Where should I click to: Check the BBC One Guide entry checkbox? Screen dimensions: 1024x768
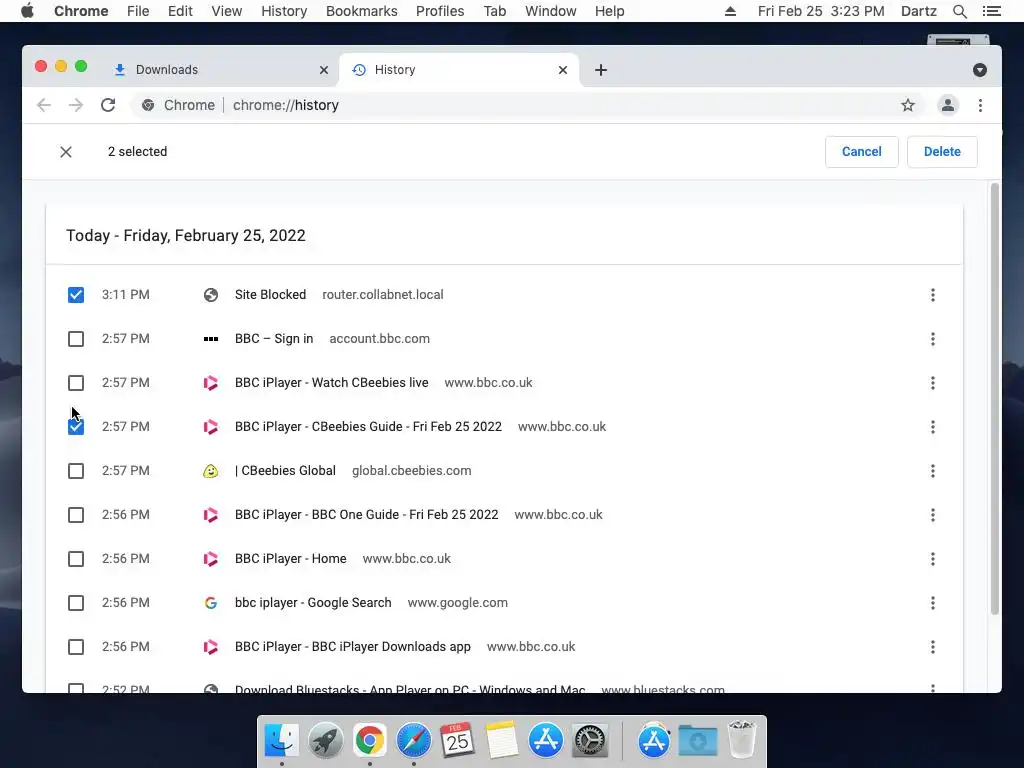click(76, 515)
